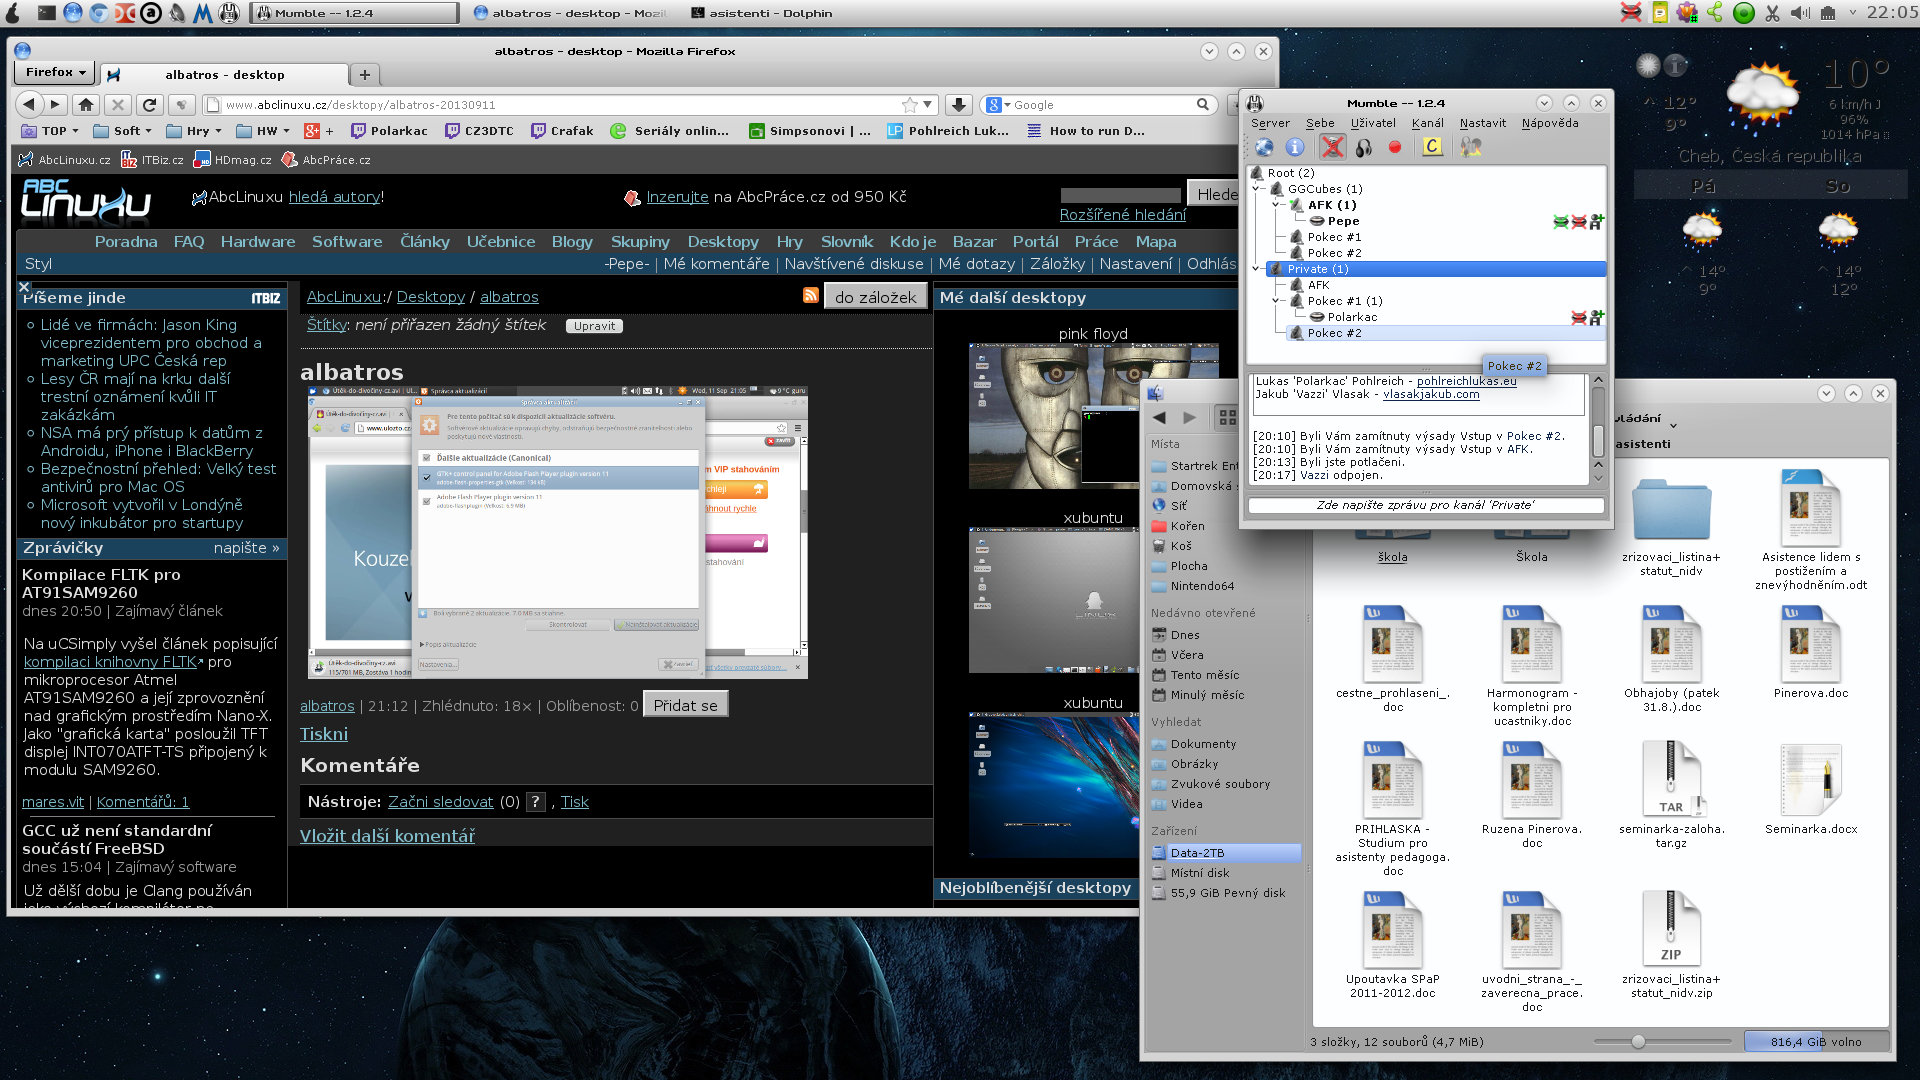The image size is (1920, 1080).
Task: Click the 'Přidat se' button
Action: tap(685, 705)
